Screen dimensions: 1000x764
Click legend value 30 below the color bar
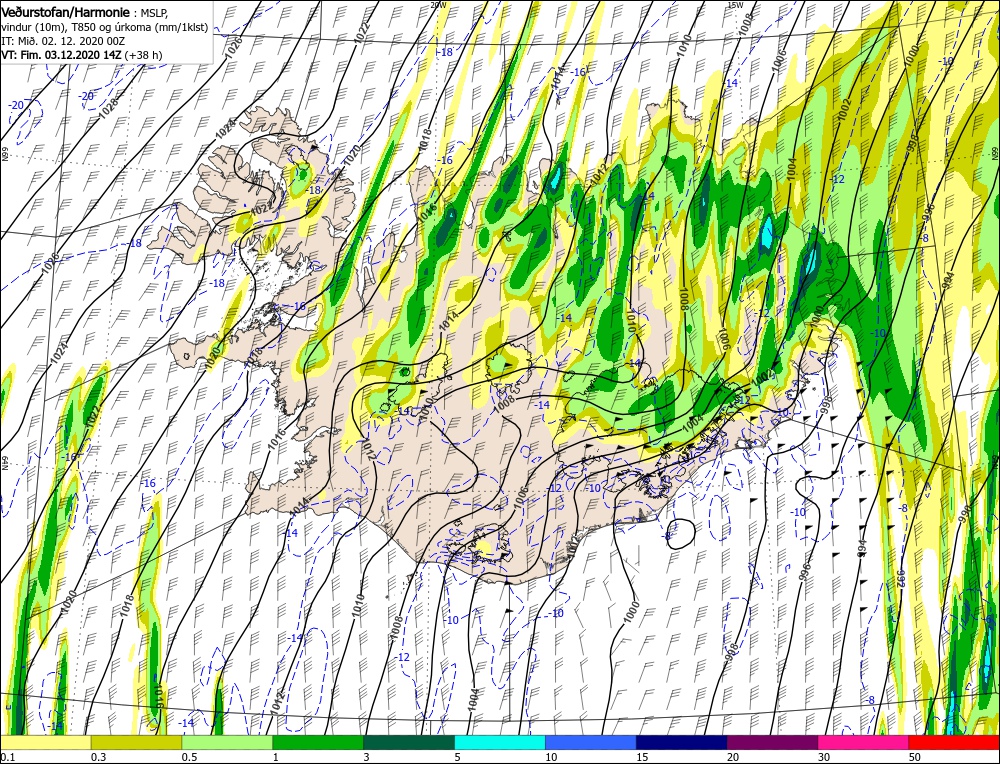pyautogui.click(x=824, y=757)
